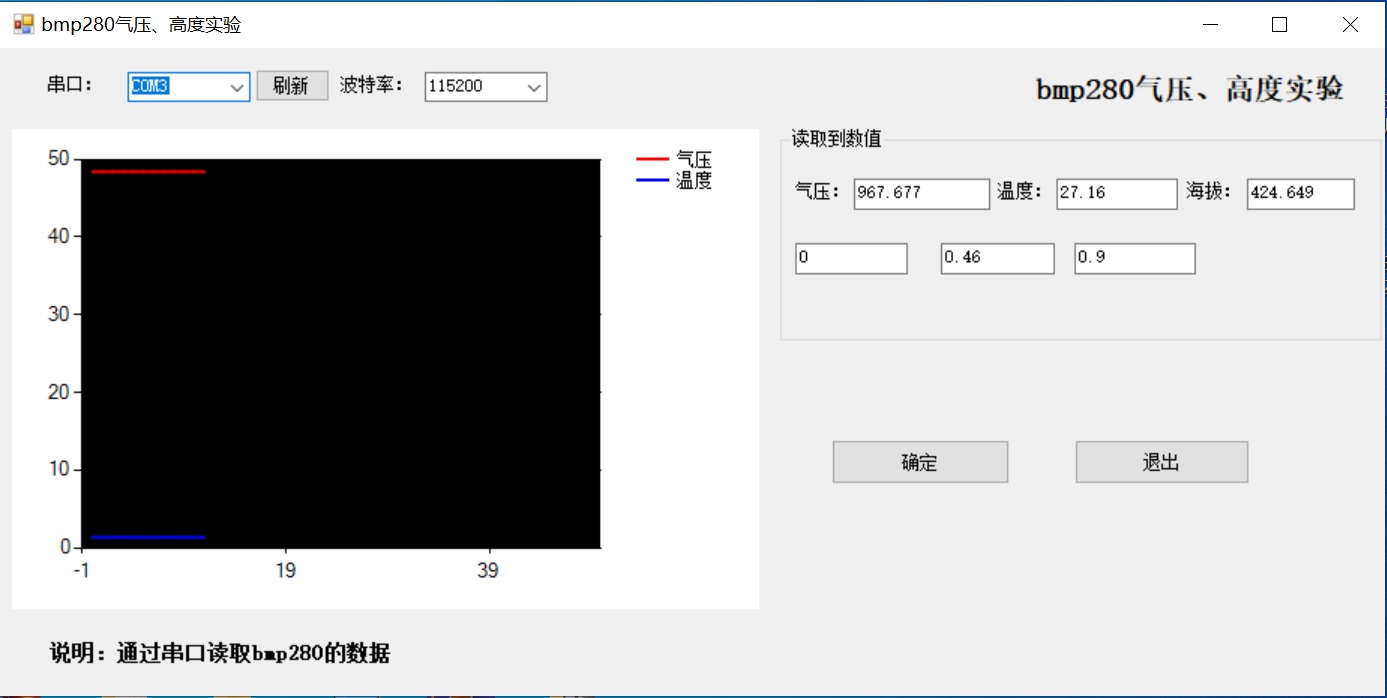The height and width of the screenshot is (698, 1387).
Task: Click the red 气压 legend swatch
Action: [652, 160]
